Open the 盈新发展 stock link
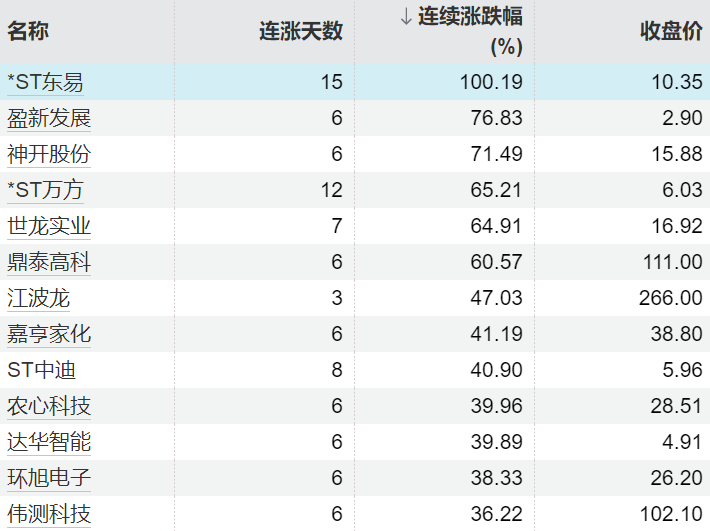Image resolution: width=710 pixels, height=531 pixels. point(49,118)
